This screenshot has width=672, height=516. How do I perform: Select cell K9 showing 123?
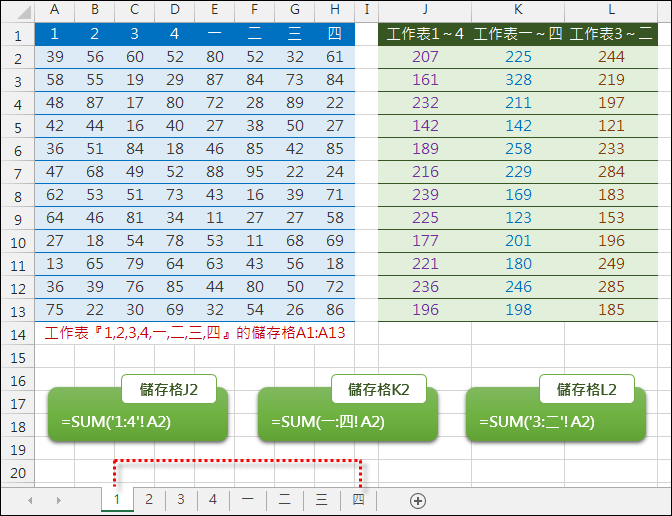518,218
